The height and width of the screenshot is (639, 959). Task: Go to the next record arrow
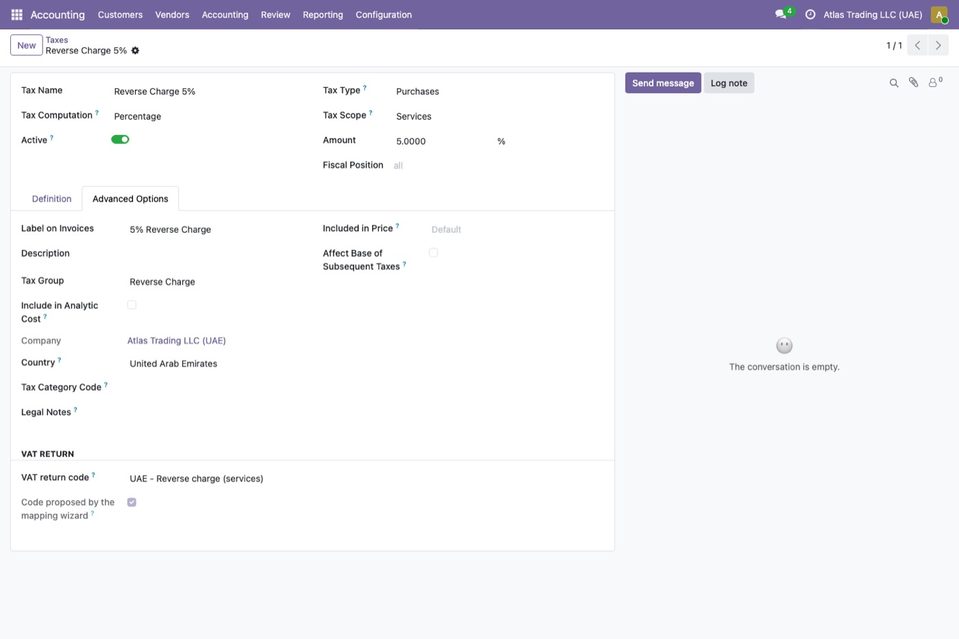938,45
